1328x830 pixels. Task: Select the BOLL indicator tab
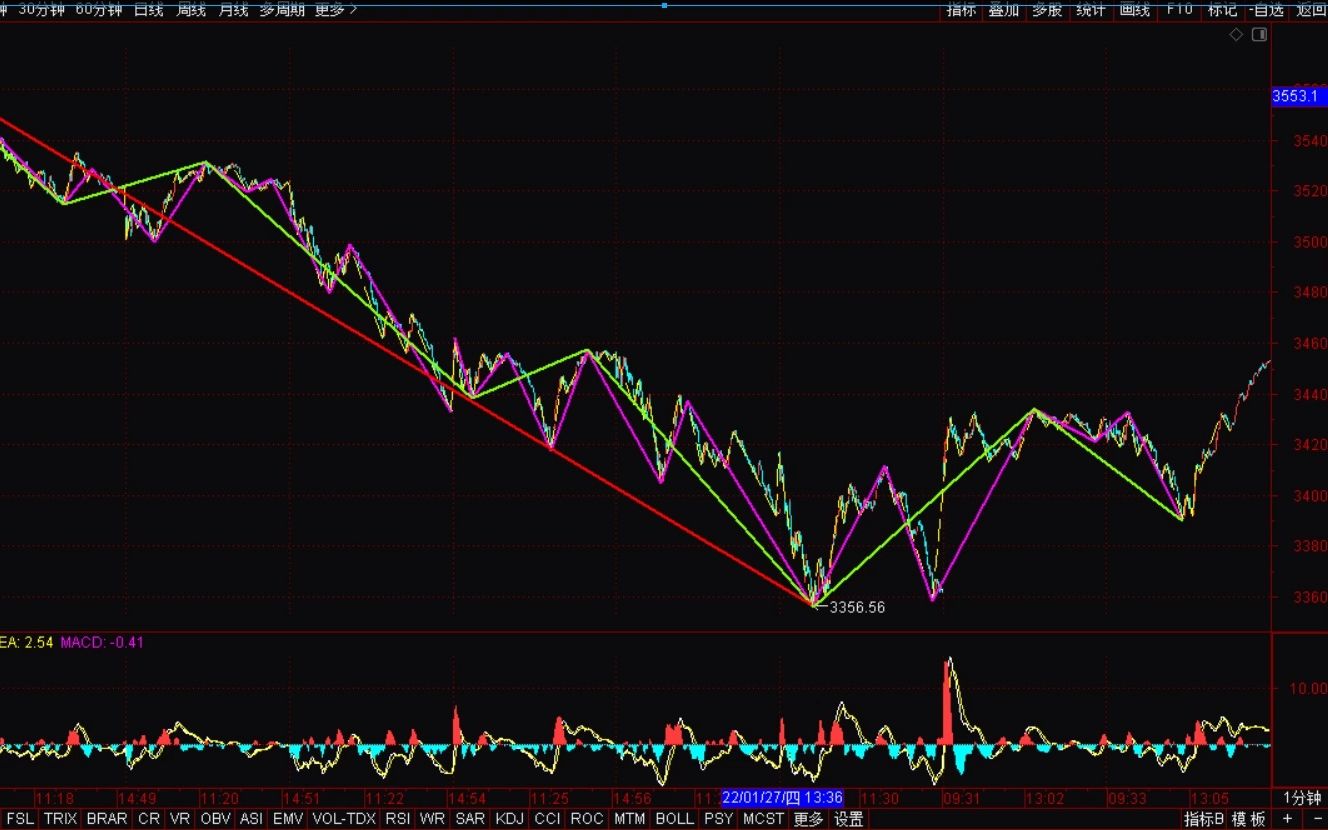coord(675,819)
